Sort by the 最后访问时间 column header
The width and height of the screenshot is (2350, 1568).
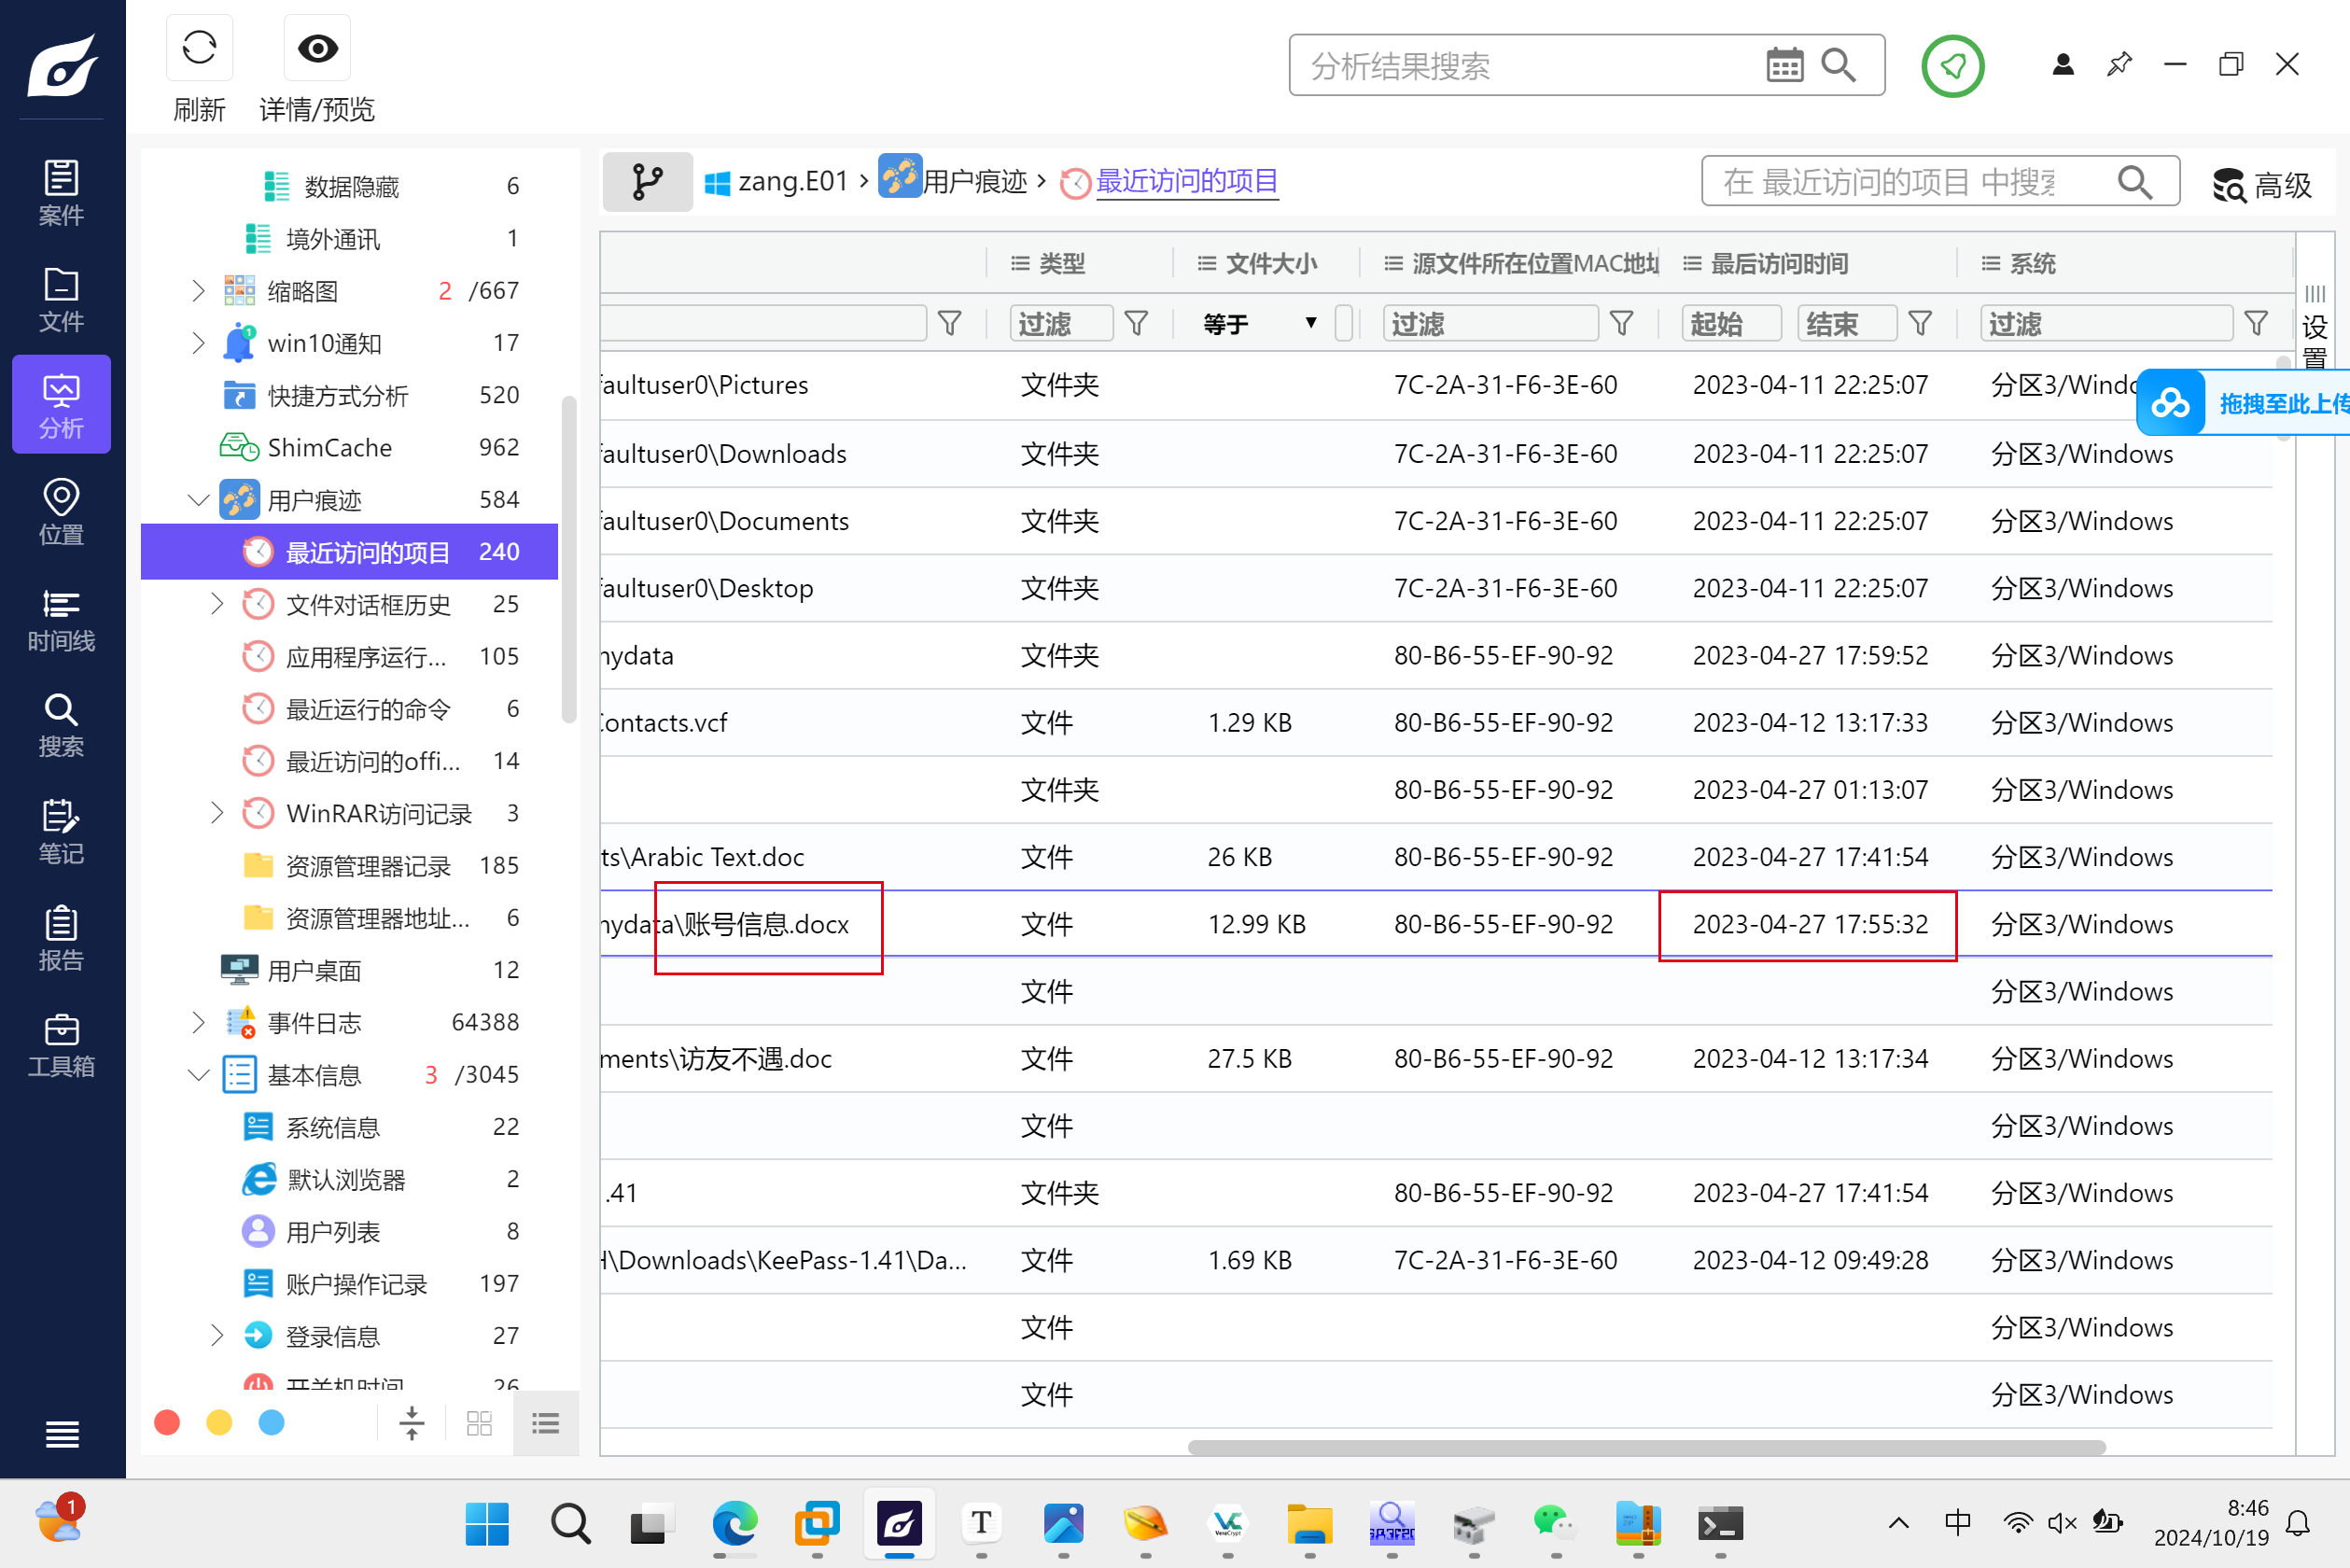click(1779, 263)
